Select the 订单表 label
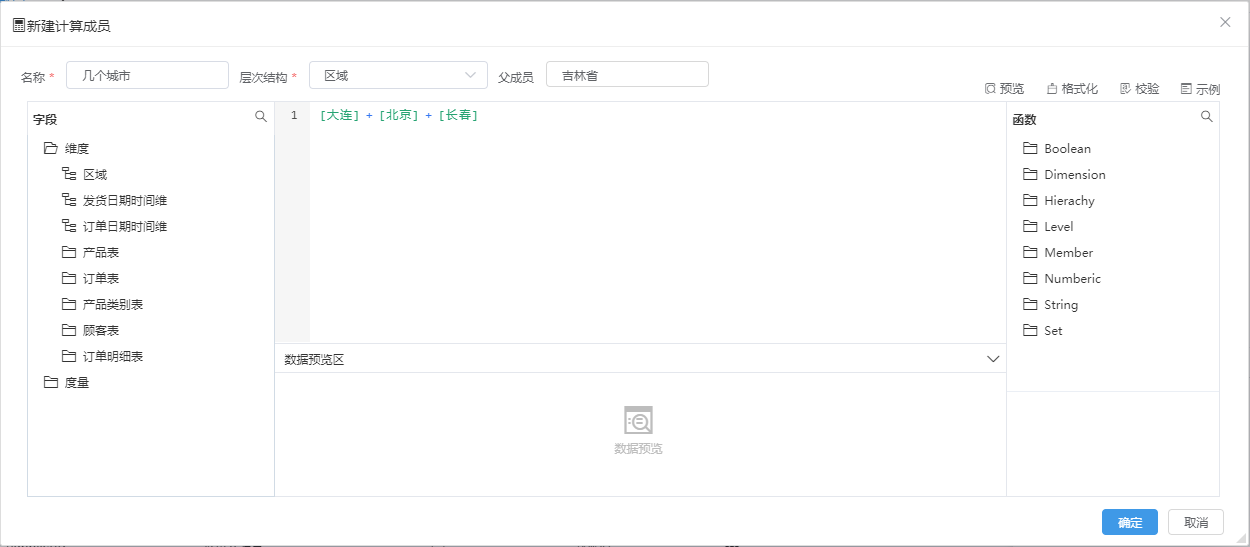The width and height of the screenshot is (1250, 547). [x=101, y=278]
